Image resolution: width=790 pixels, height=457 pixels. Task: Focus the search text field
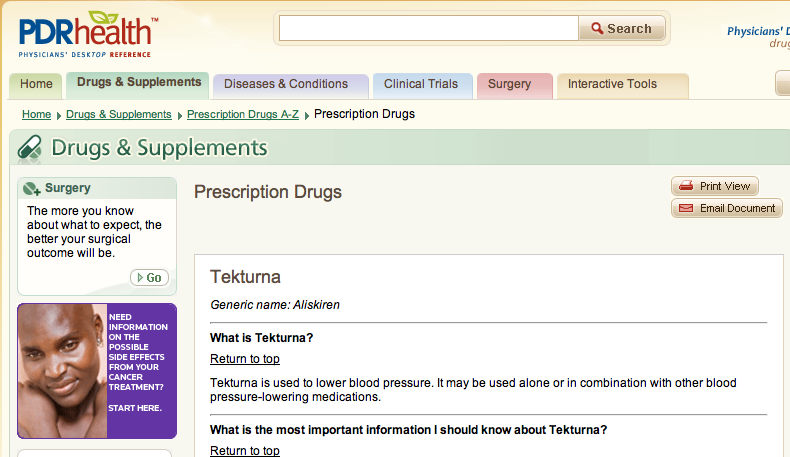coord(428,28)
